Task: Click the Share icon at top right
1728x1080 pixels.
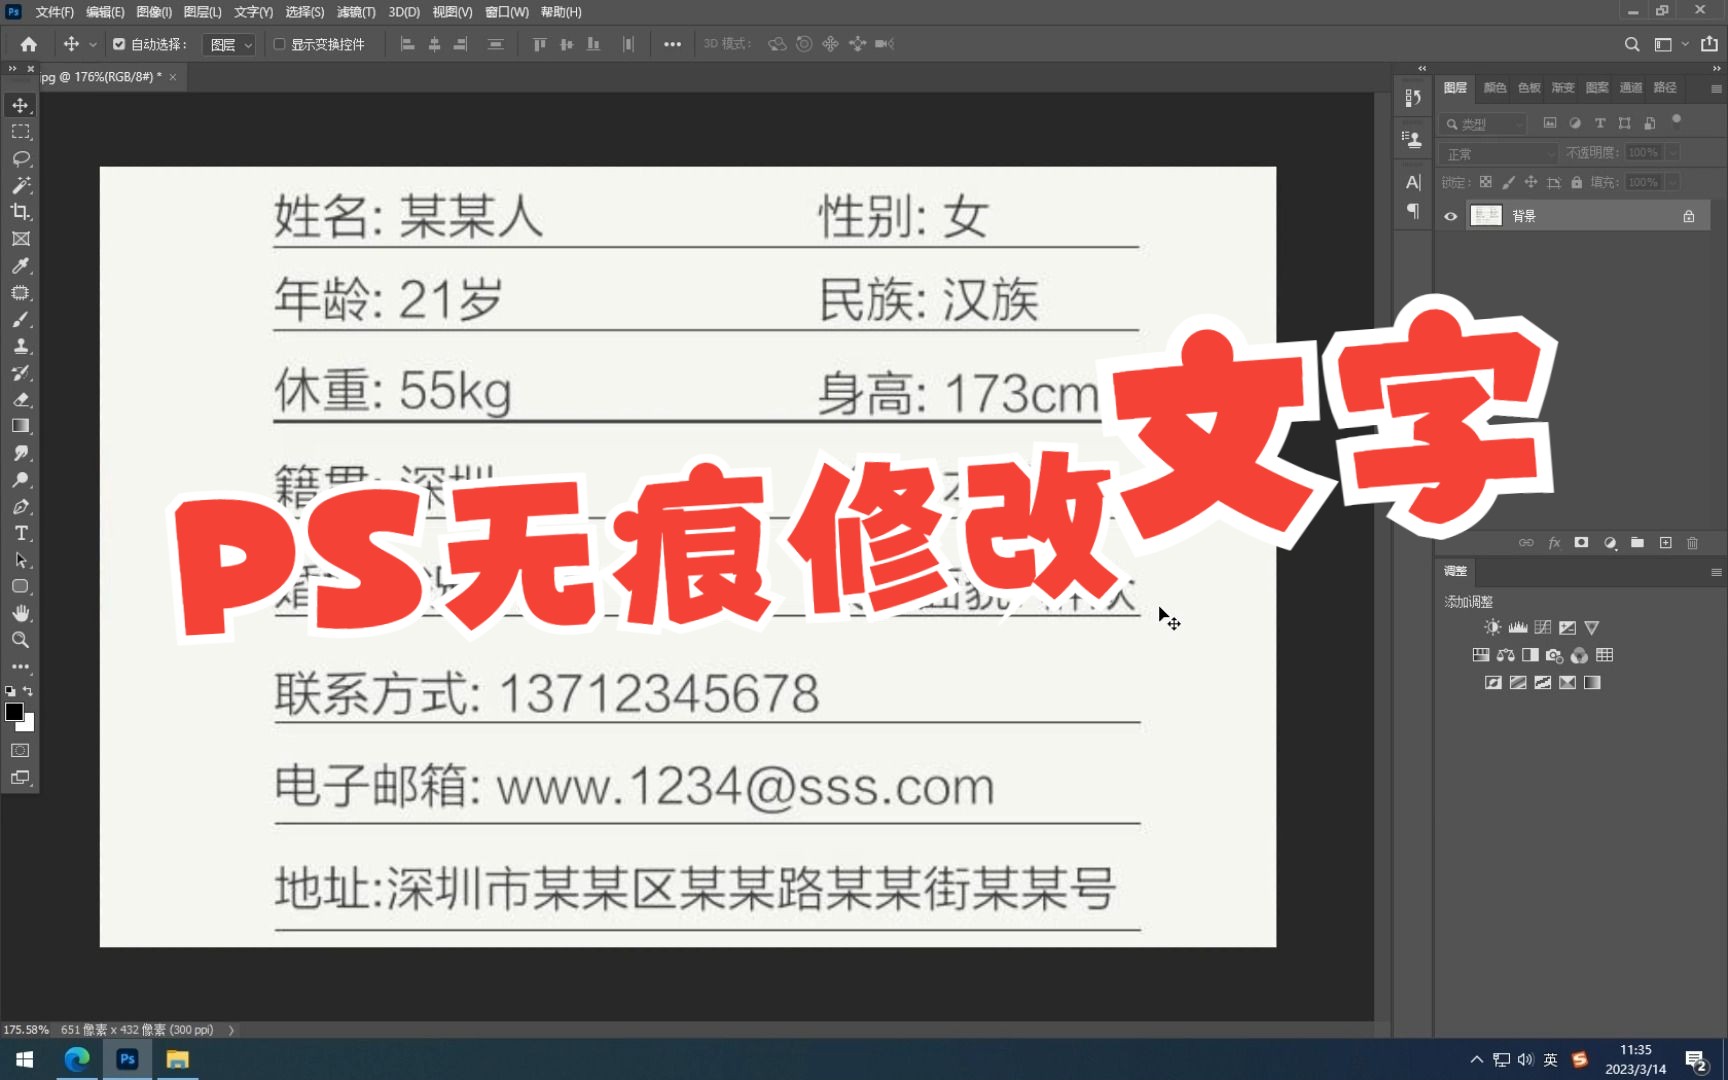Action: point(1709,44)
